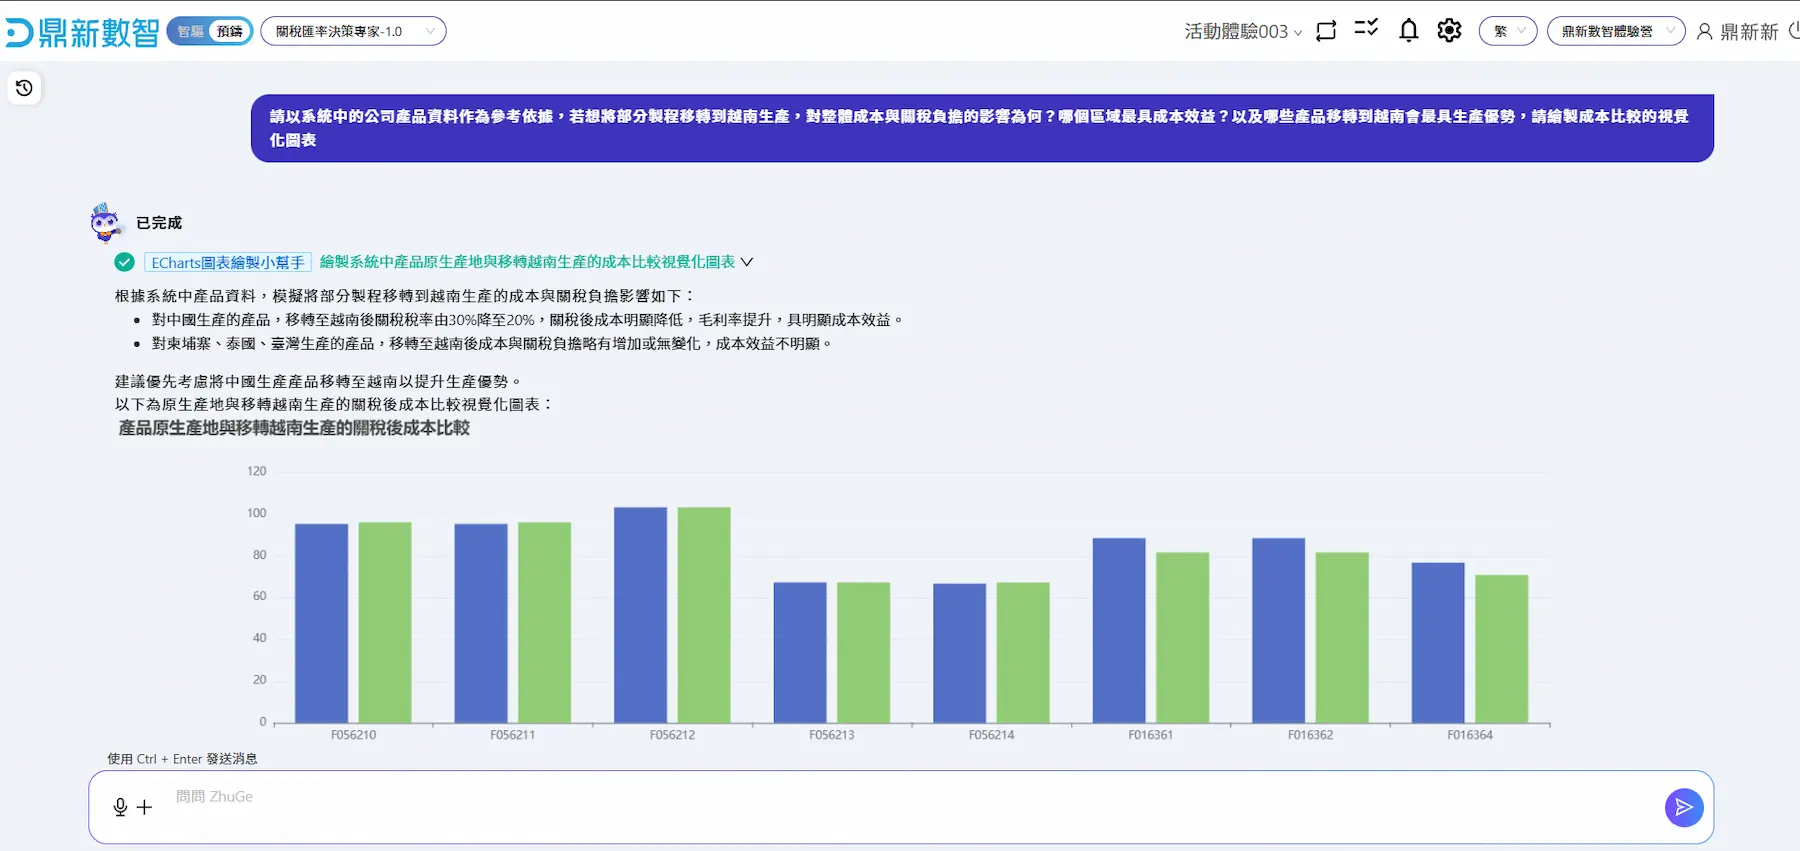Screen dimensions: 1800x851
Task: Click the power logout icon
Action: (1793, 31)
